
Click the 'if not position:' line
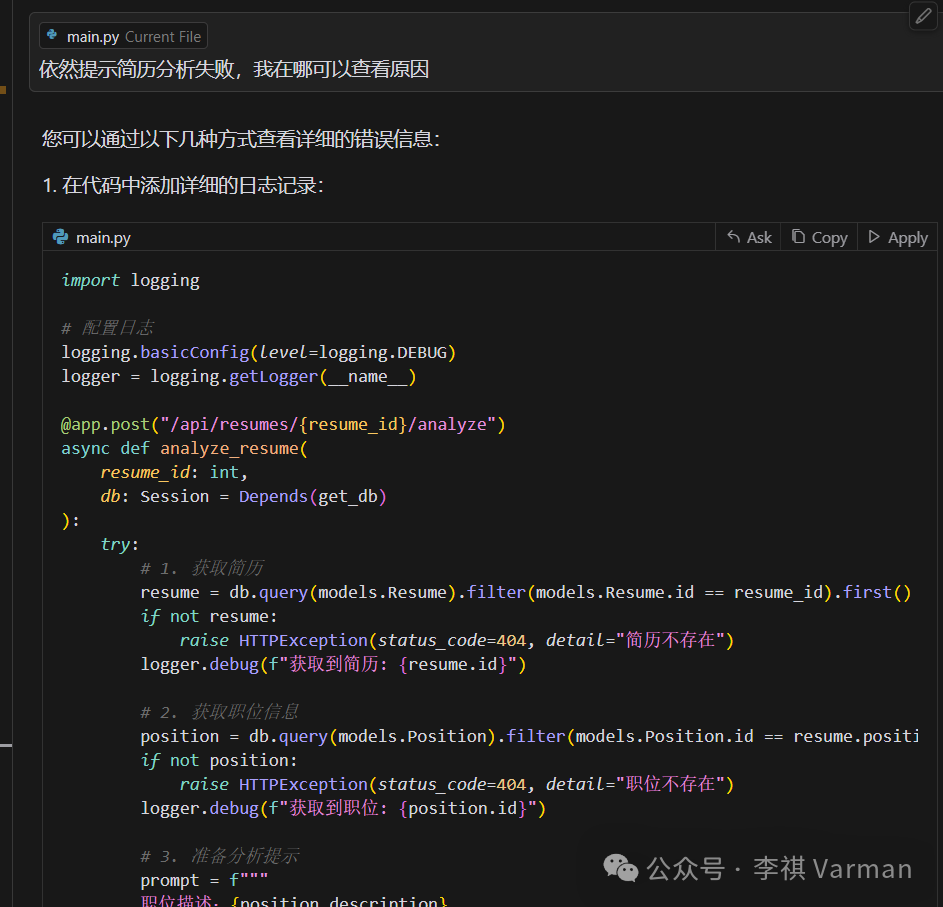coord(219,761)
